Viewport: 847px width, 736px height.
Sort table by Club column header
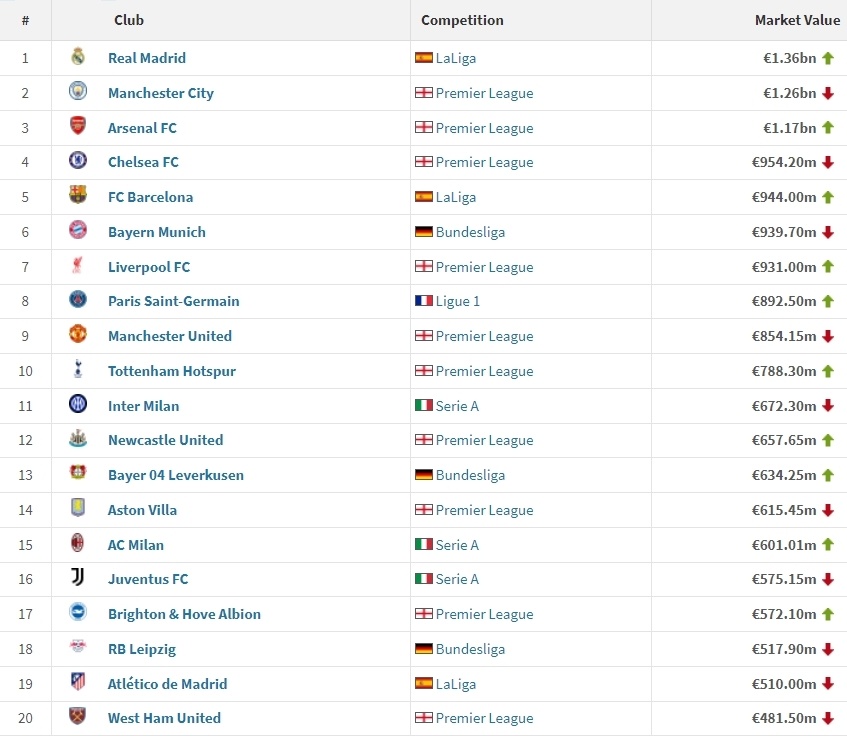129,20
